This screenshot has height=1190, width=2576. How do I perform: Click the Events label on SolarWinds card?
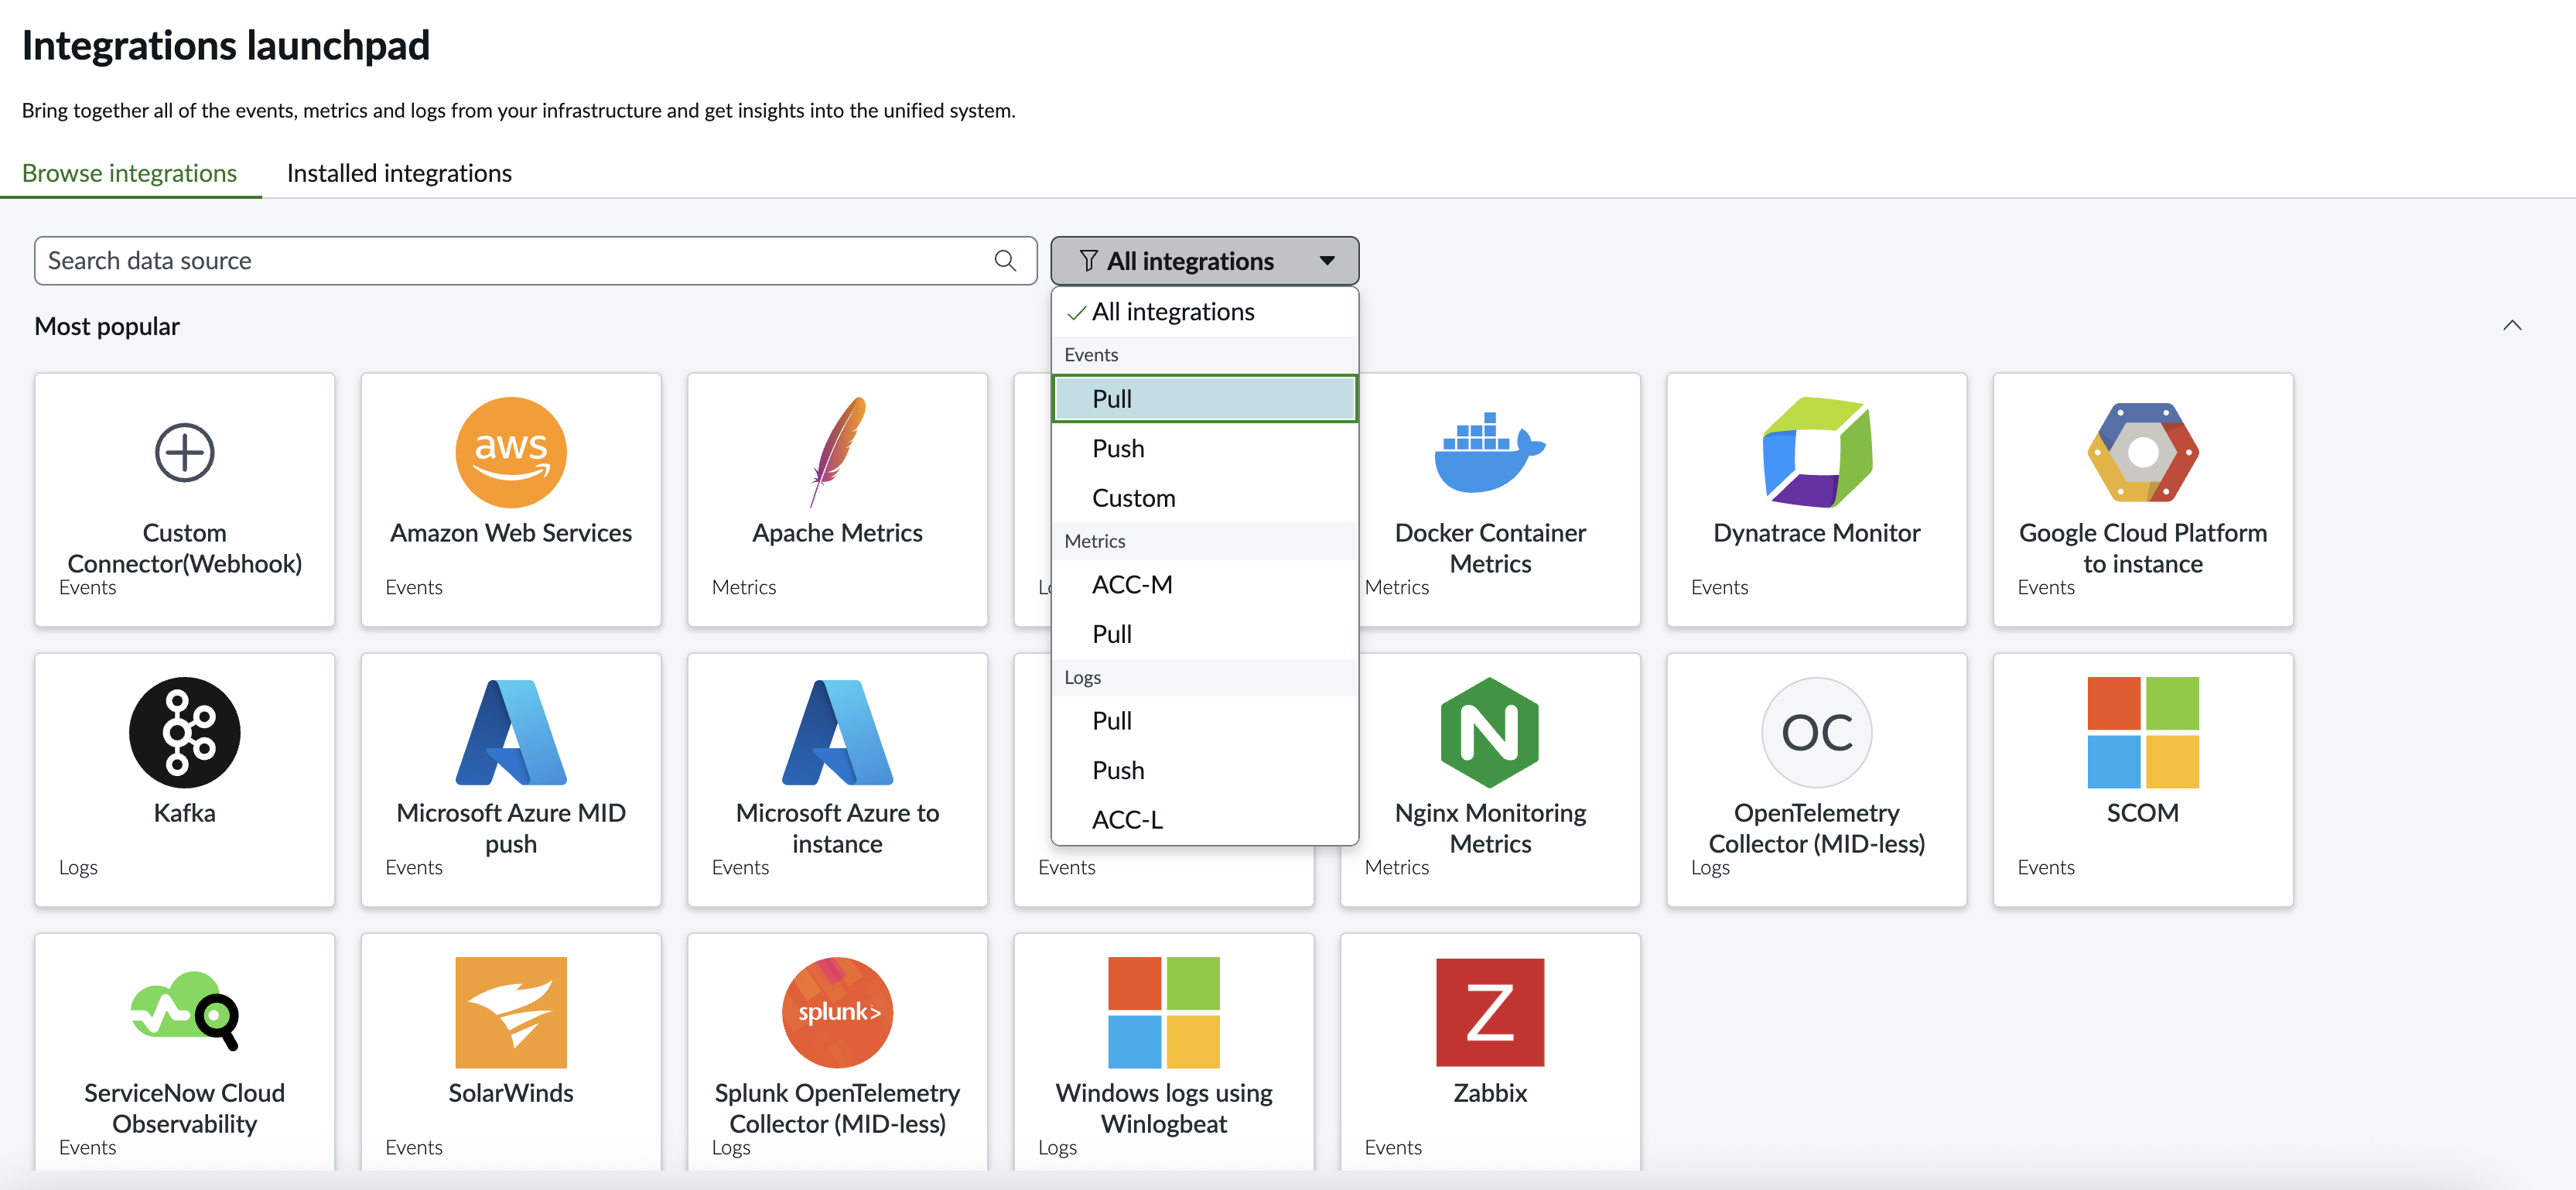pos(414,1147)
